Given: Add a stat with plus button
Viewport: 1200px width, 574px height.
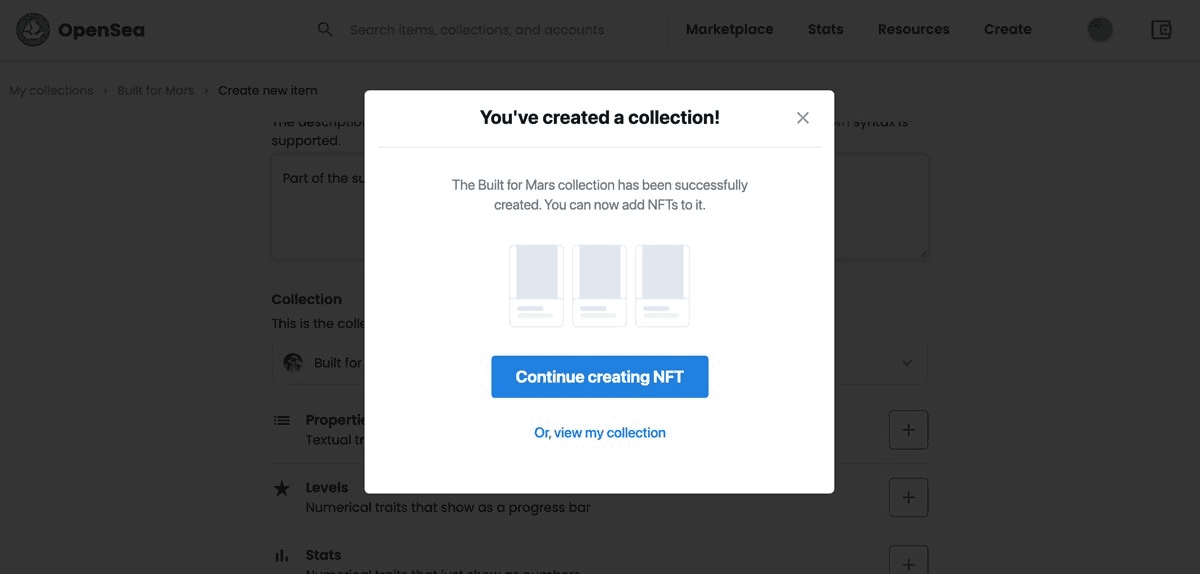Looking at the screenshot, I should (x=908, y=560).
